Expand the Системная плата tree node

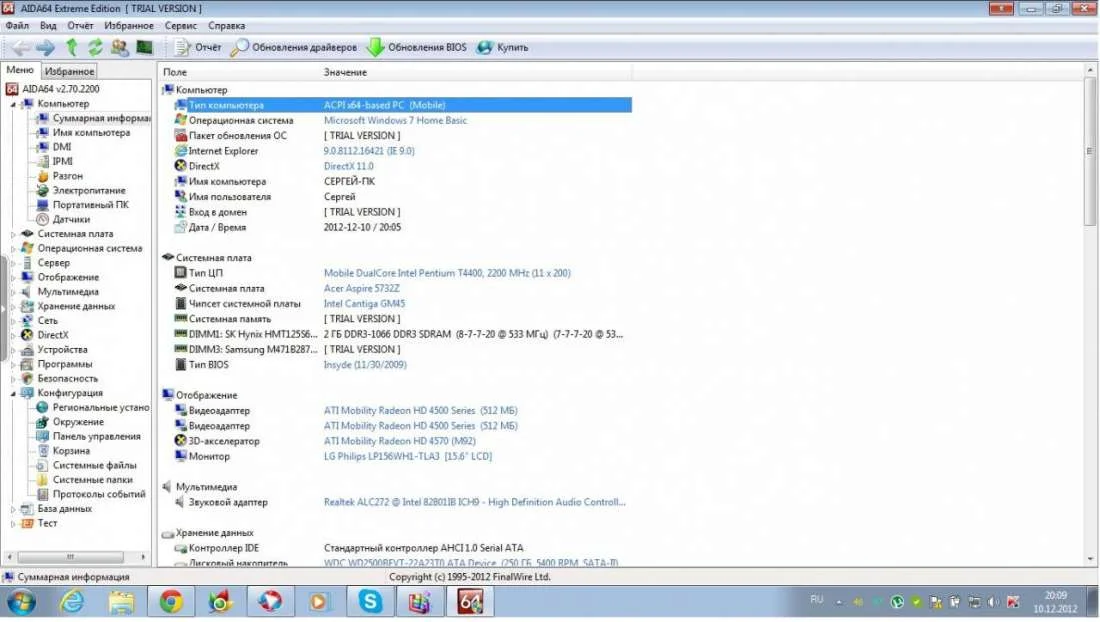[x=13, y=234]
